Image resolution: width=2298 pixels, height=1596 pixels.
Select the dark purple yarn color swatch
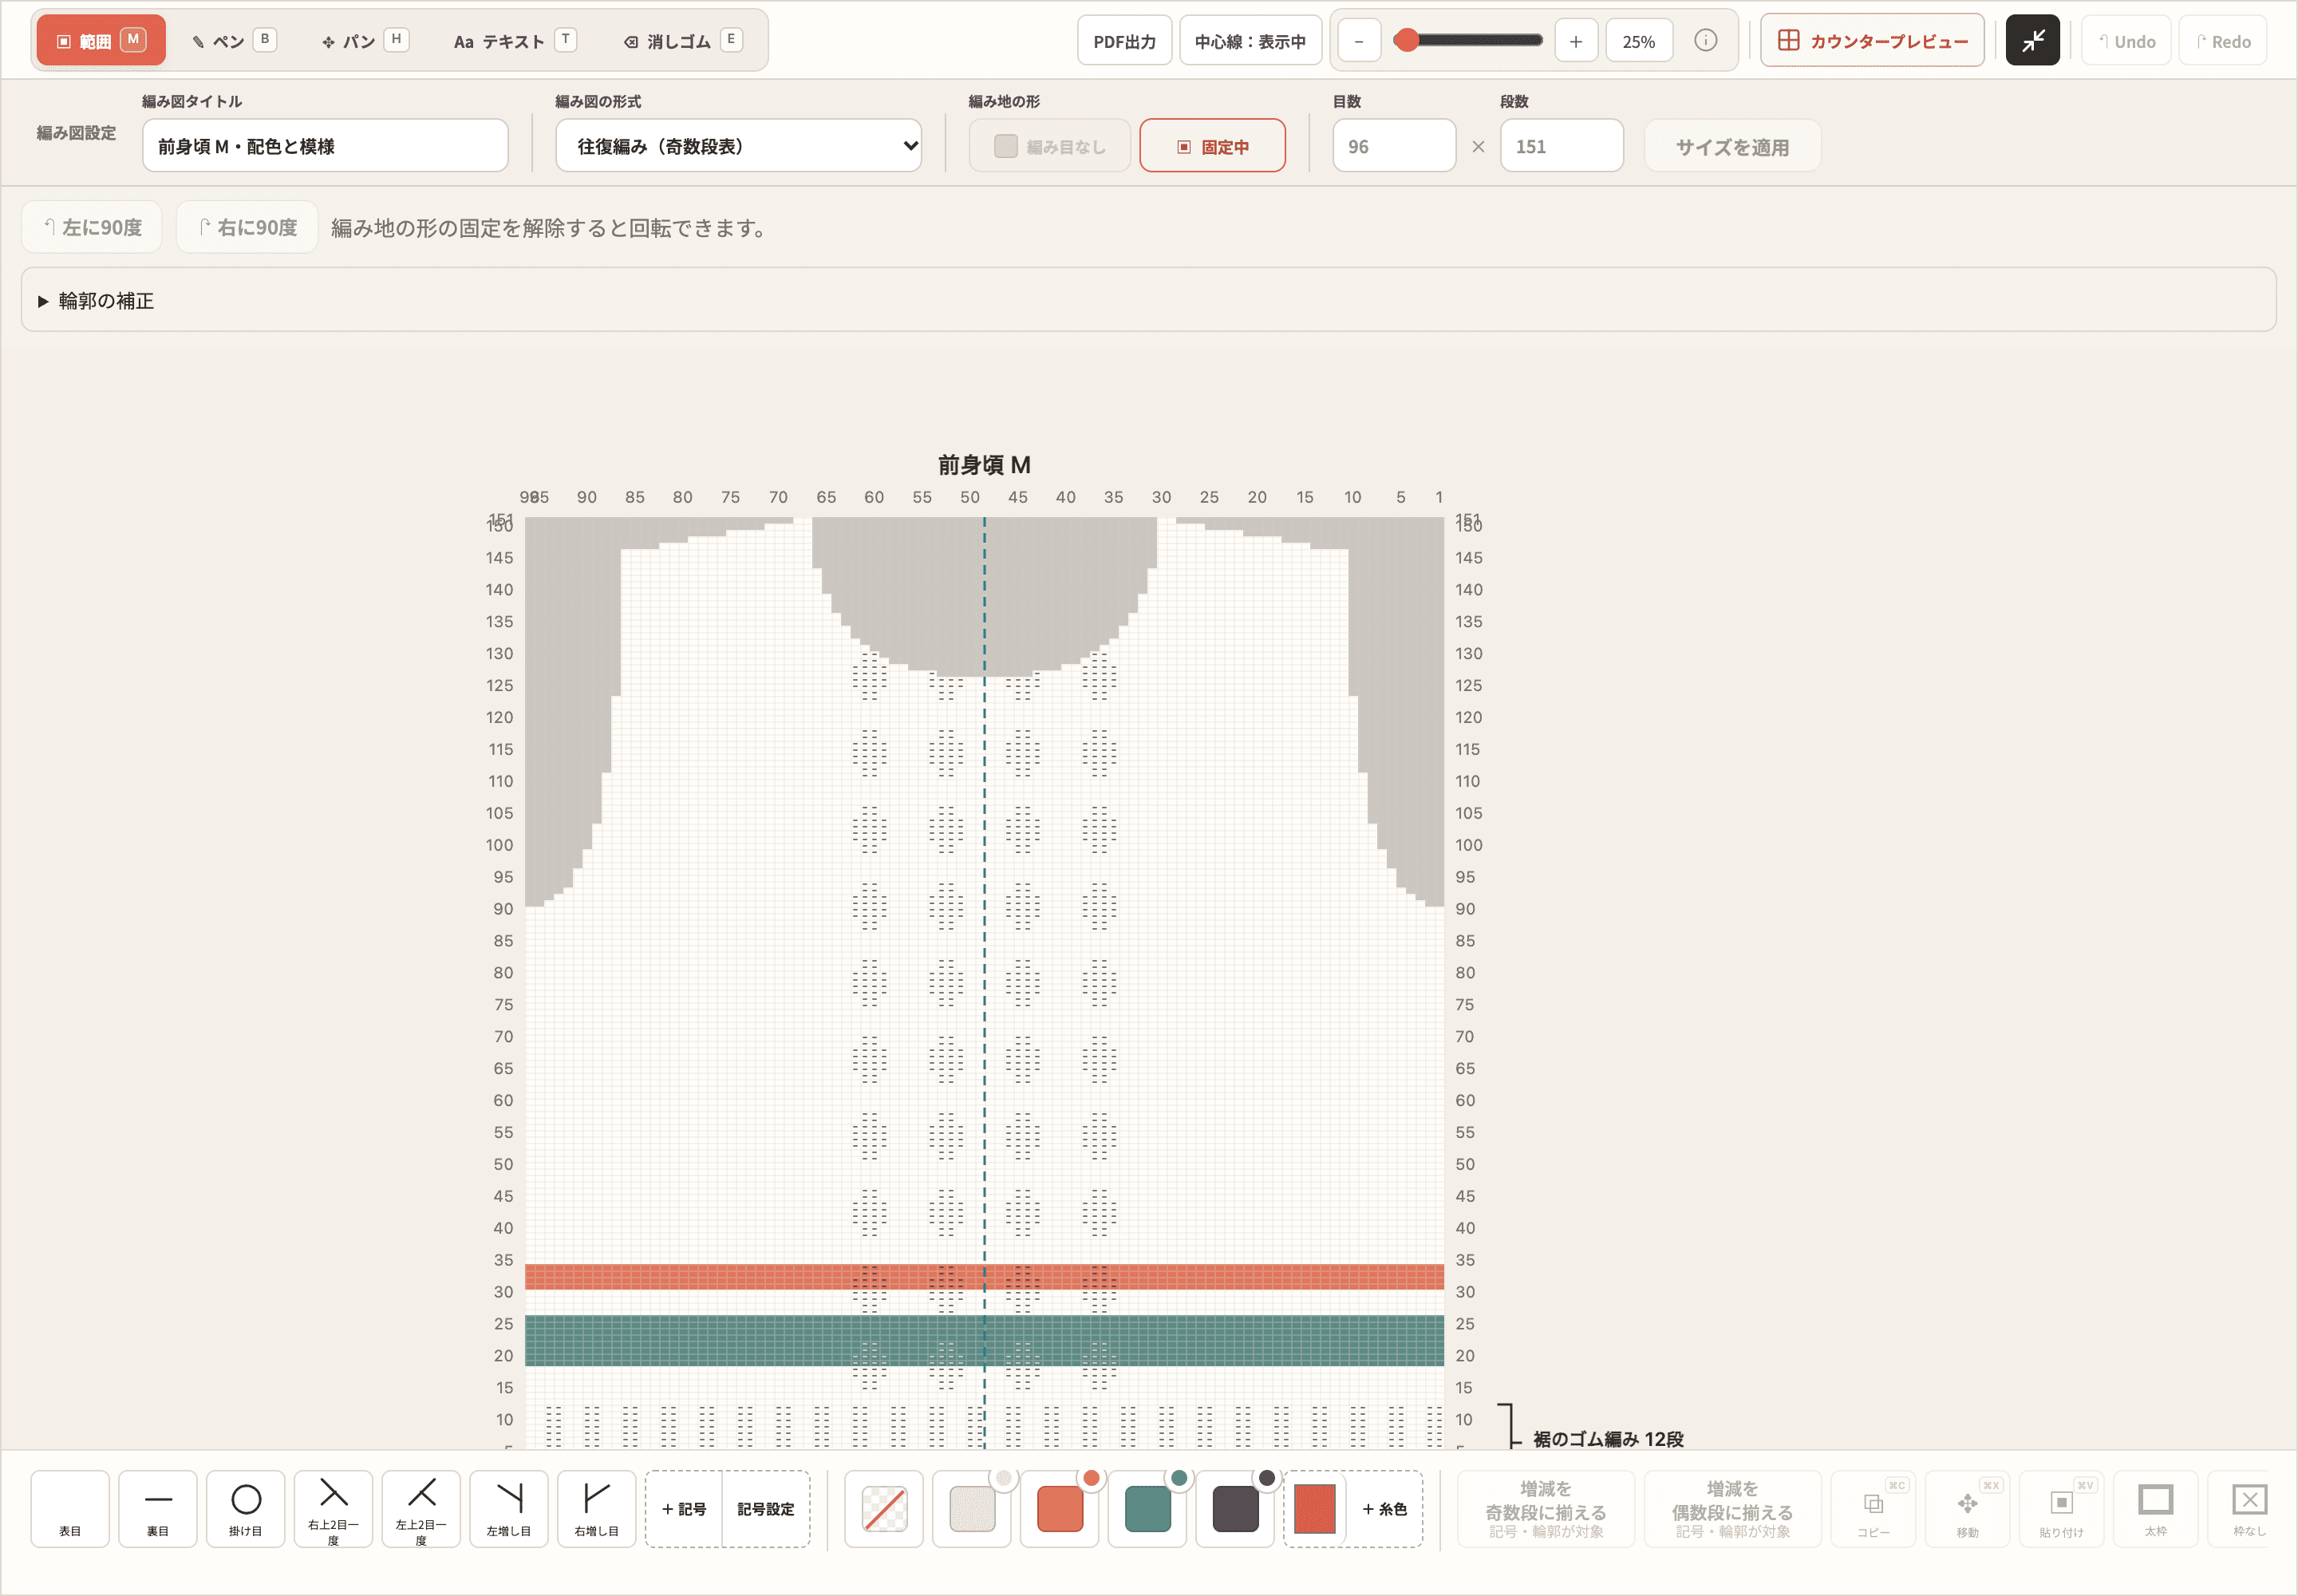click(1235, 1509)
